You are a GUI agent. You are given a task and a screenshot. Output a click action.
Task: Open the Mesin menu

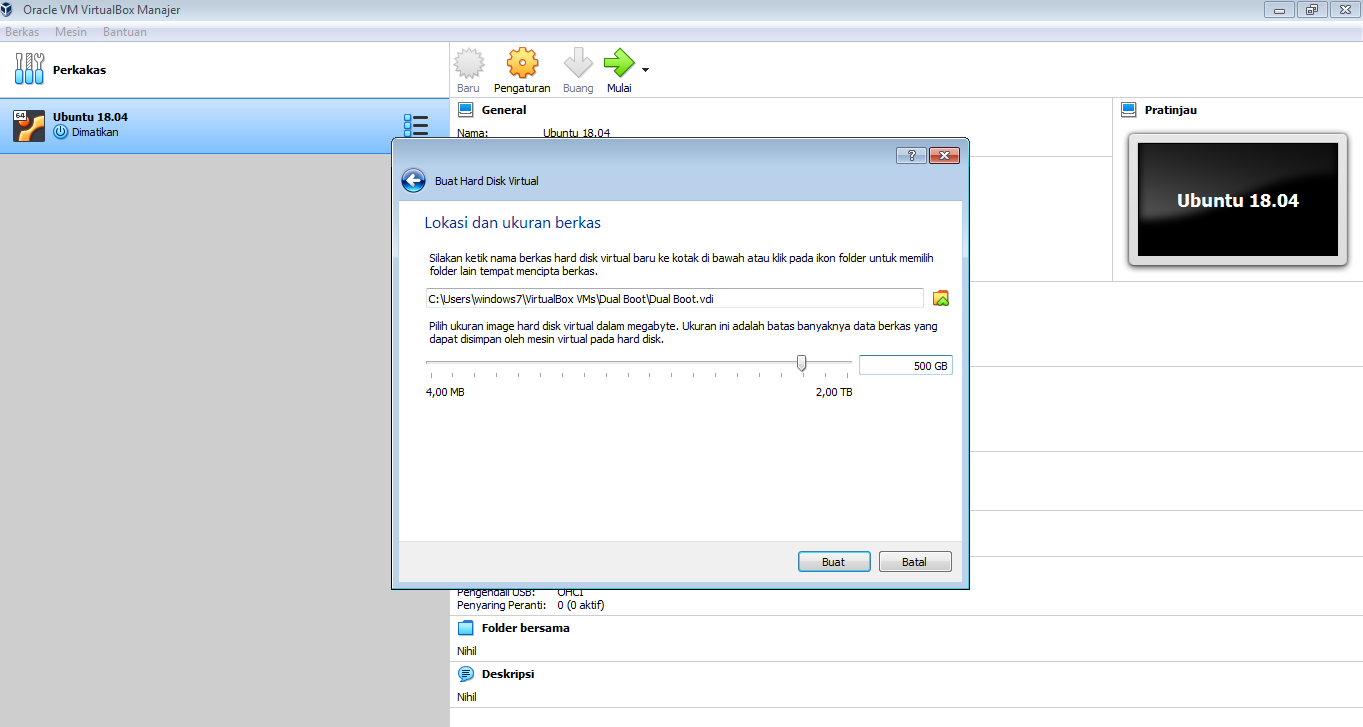pos(70,31)
